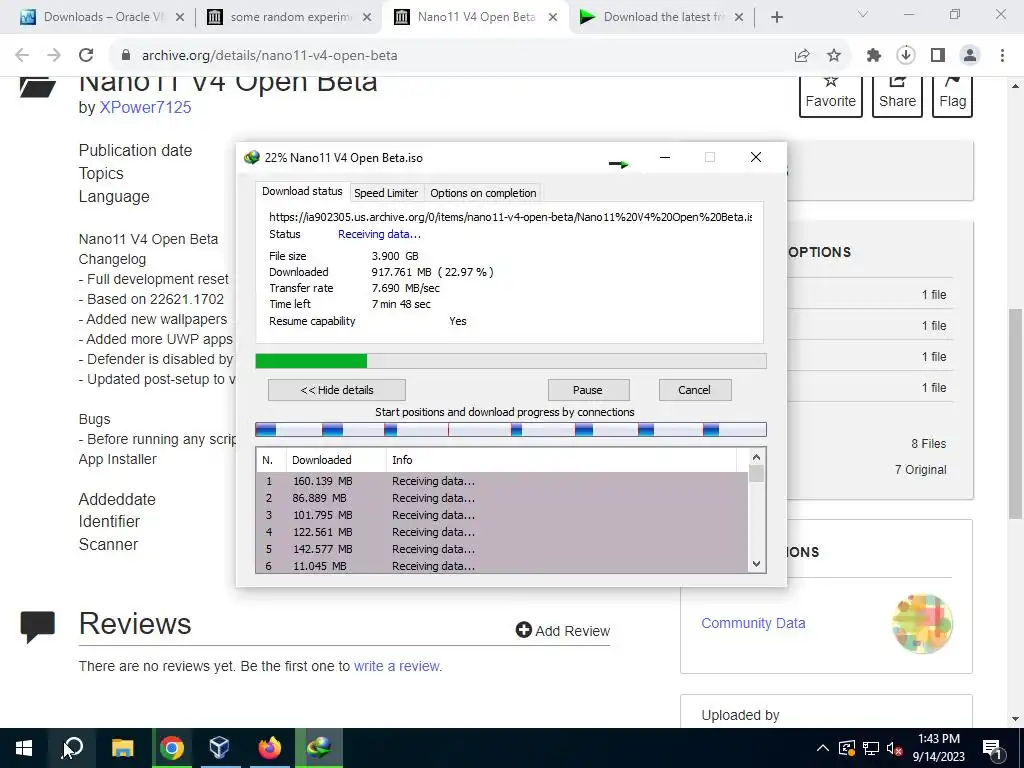Viewport: 1024px width, 768px height.
Task: Toggle Chrome side panel icon
Action: (x=938, y=56)
